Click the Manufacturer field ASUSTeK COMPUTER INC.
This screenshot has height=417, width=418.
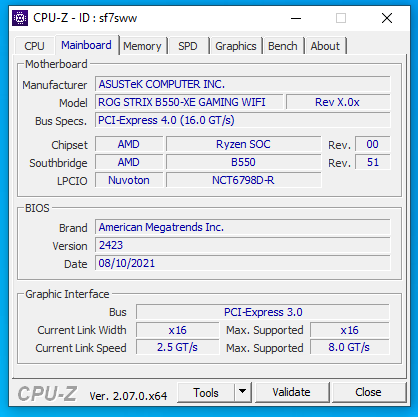pyautogui.click(x=243, y=84)
